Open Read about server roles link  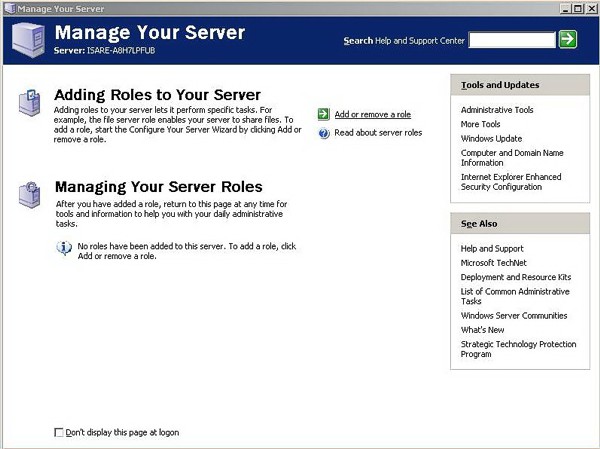tap(378, 132)
